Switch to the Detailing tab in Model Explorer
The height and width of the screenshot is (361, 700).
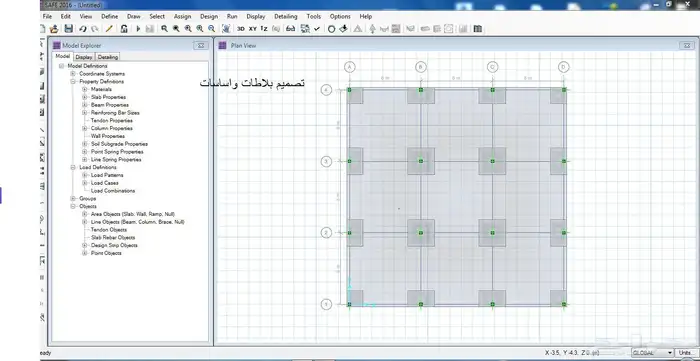tap(108, 57)
